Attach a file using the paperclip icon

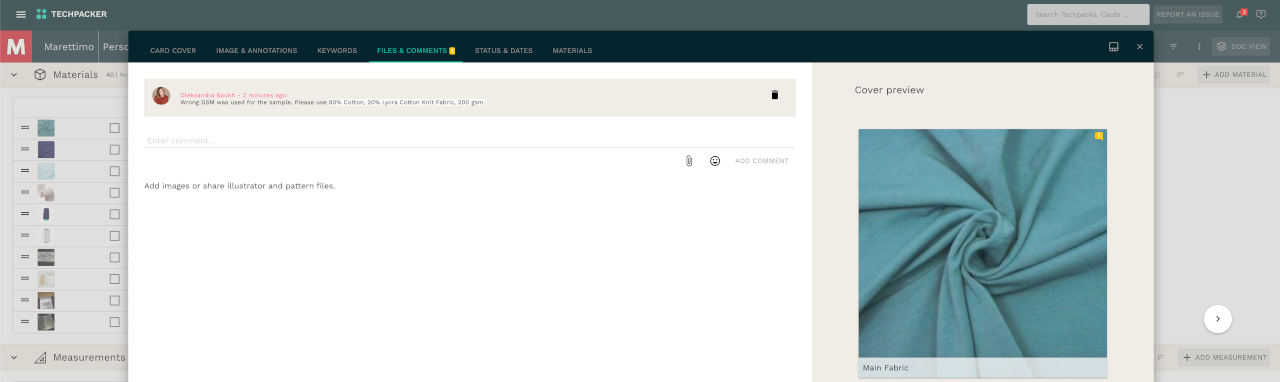tap(689, 161)
